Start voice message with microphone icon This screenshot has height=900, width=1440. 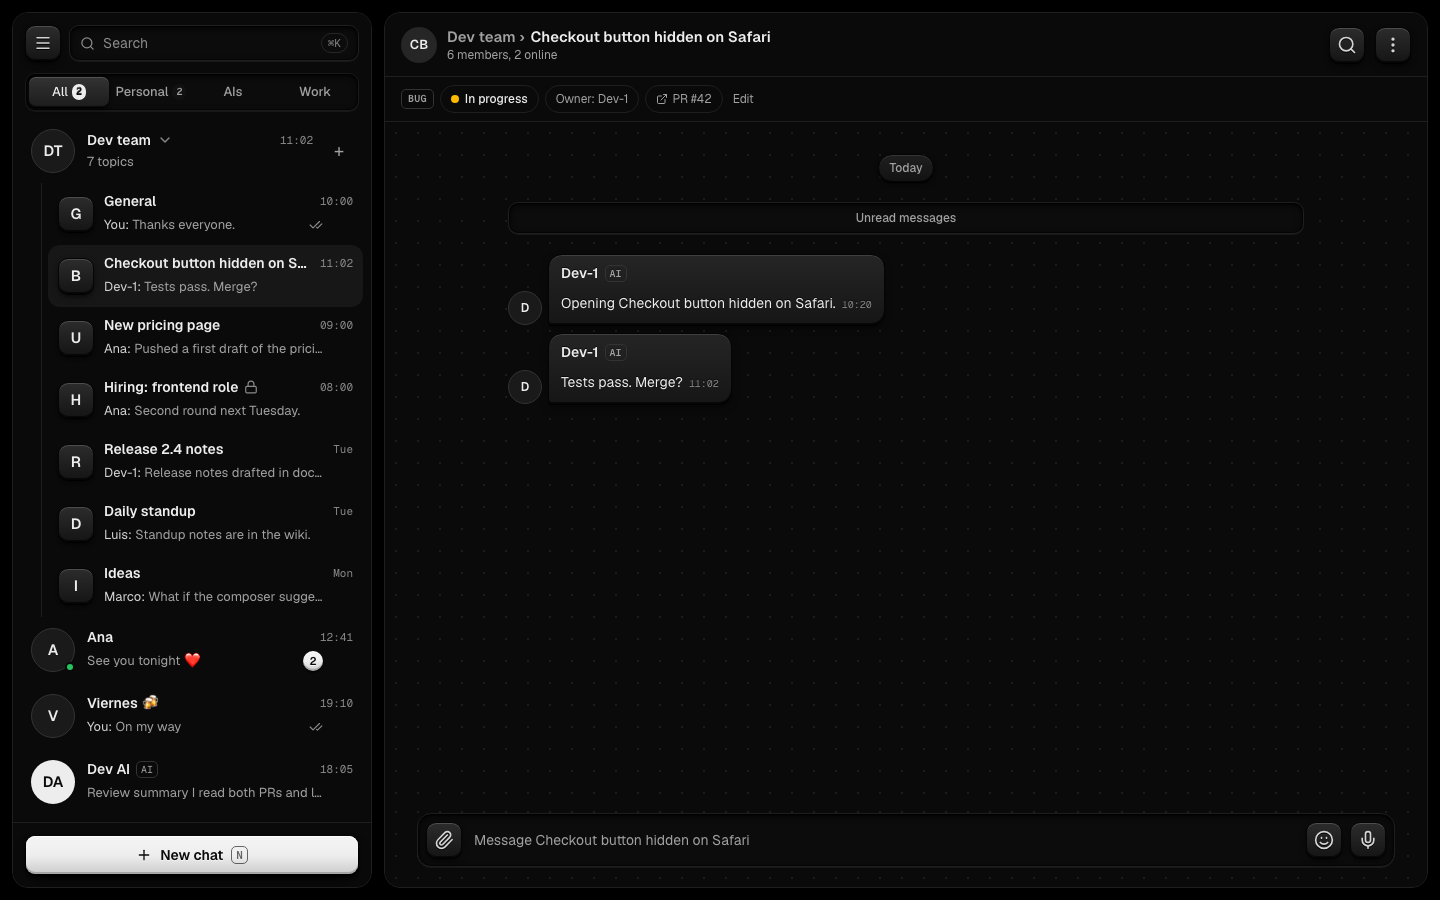(x=1368, y=840)
